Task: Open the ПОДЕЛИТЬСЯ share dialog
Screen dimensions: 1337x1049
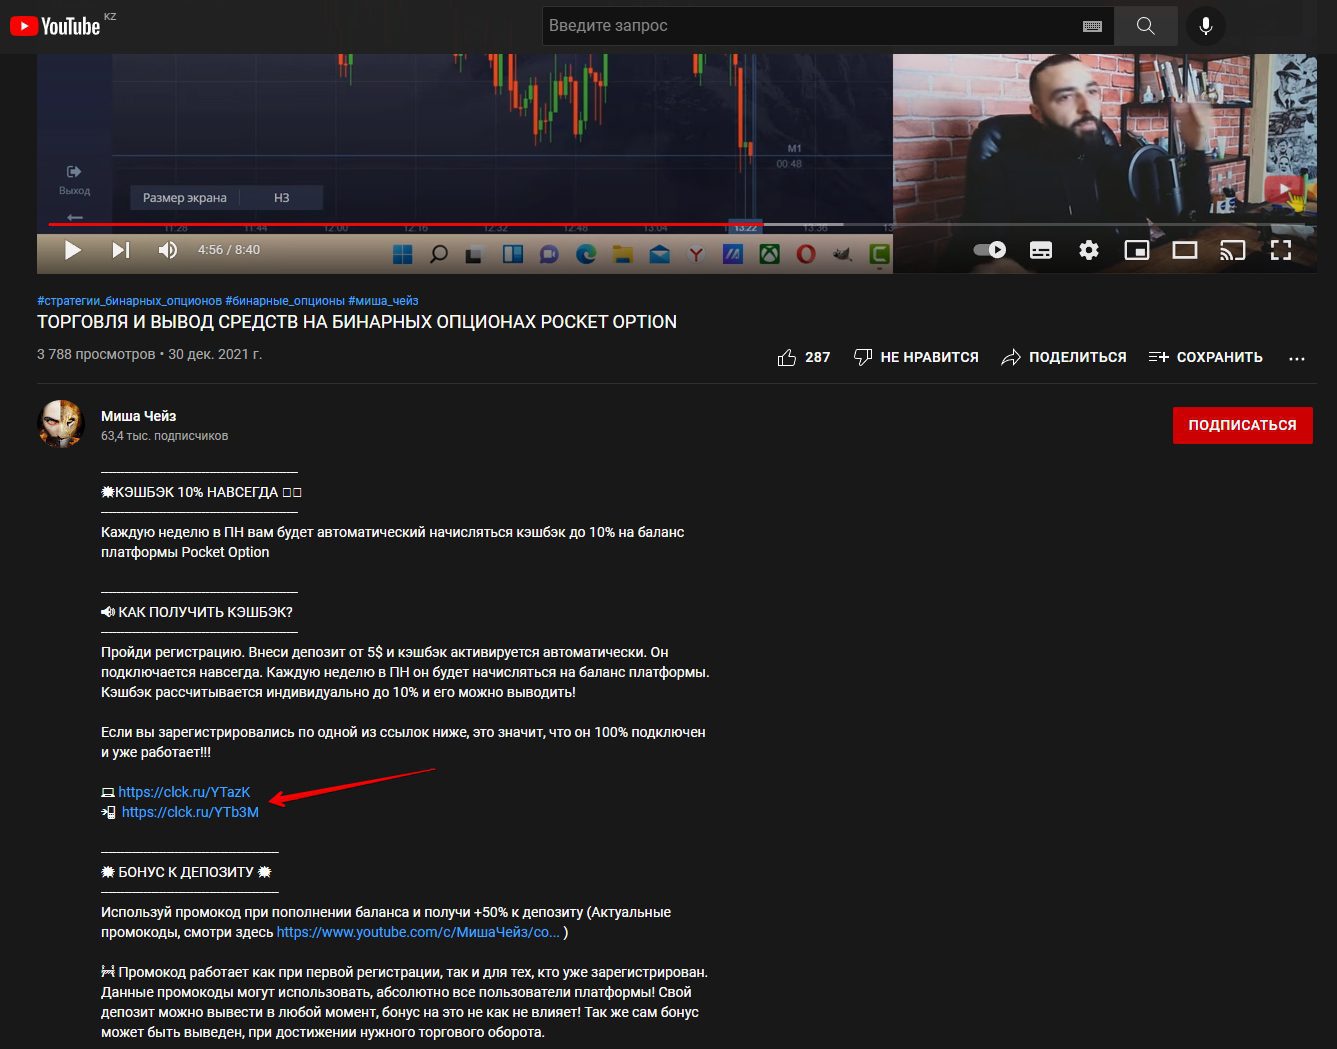Action: pos(1064,357)
